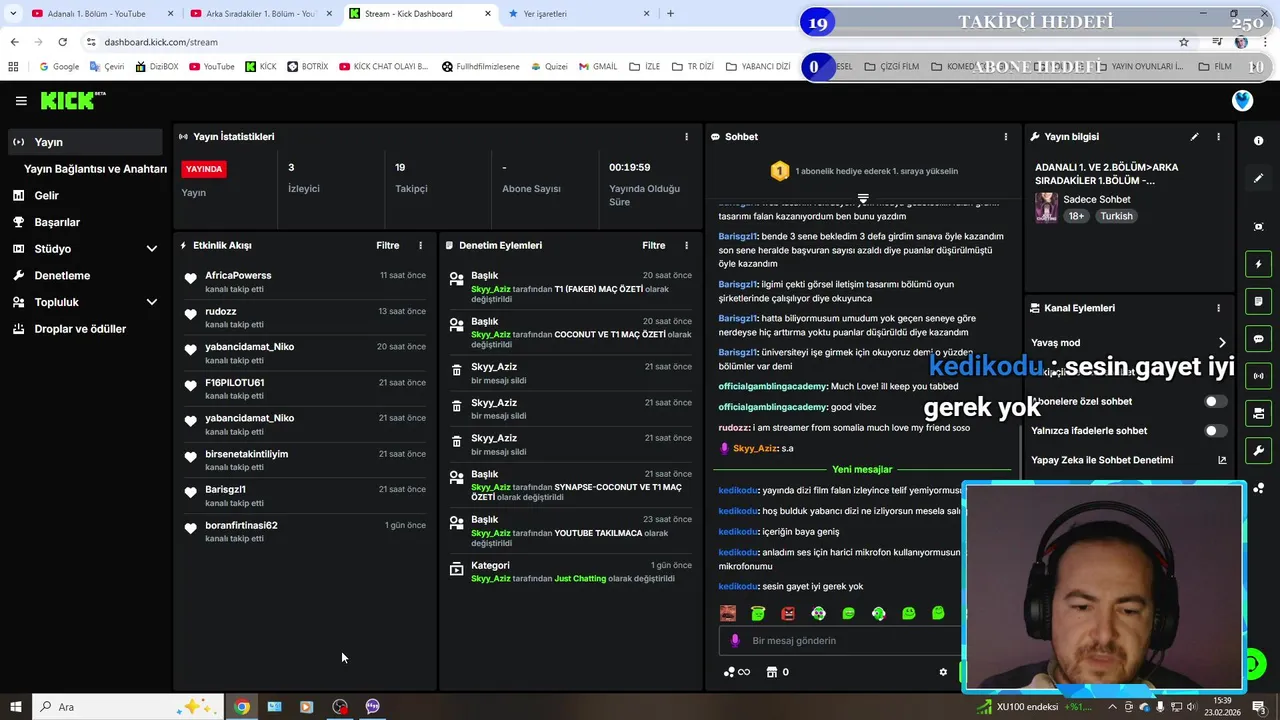Open the Windows Start menu

click(x=15, y=707)
